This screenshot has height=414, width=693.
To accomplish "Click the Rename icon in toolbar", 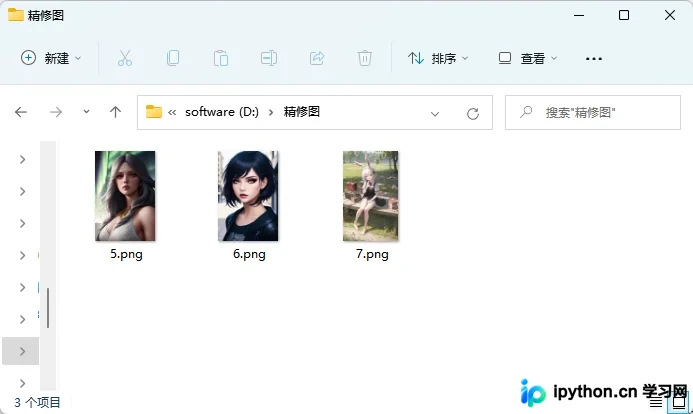I will (x=269, y=58).
